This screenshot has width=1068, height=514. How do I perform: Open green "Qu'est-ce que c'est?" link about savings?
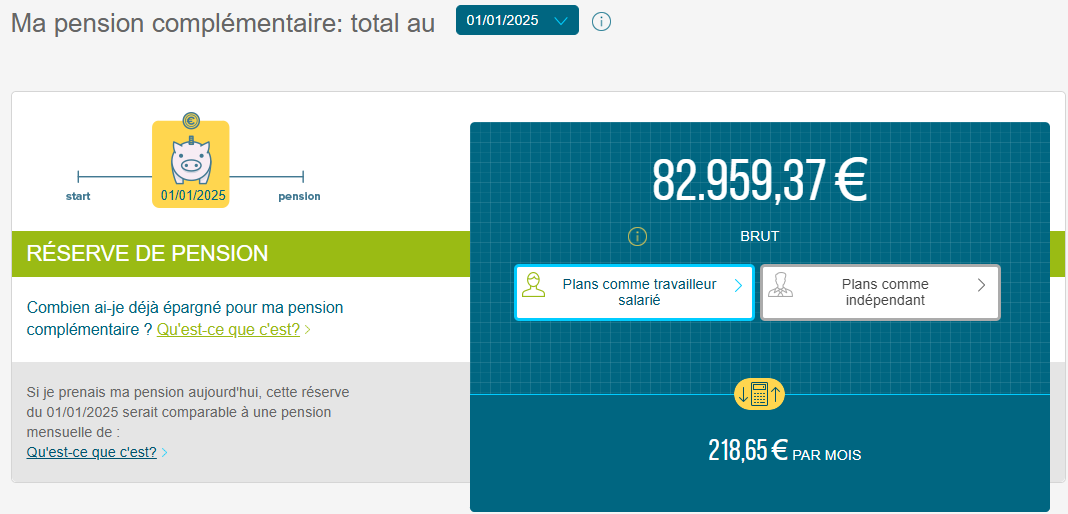(x=228, y=329)
